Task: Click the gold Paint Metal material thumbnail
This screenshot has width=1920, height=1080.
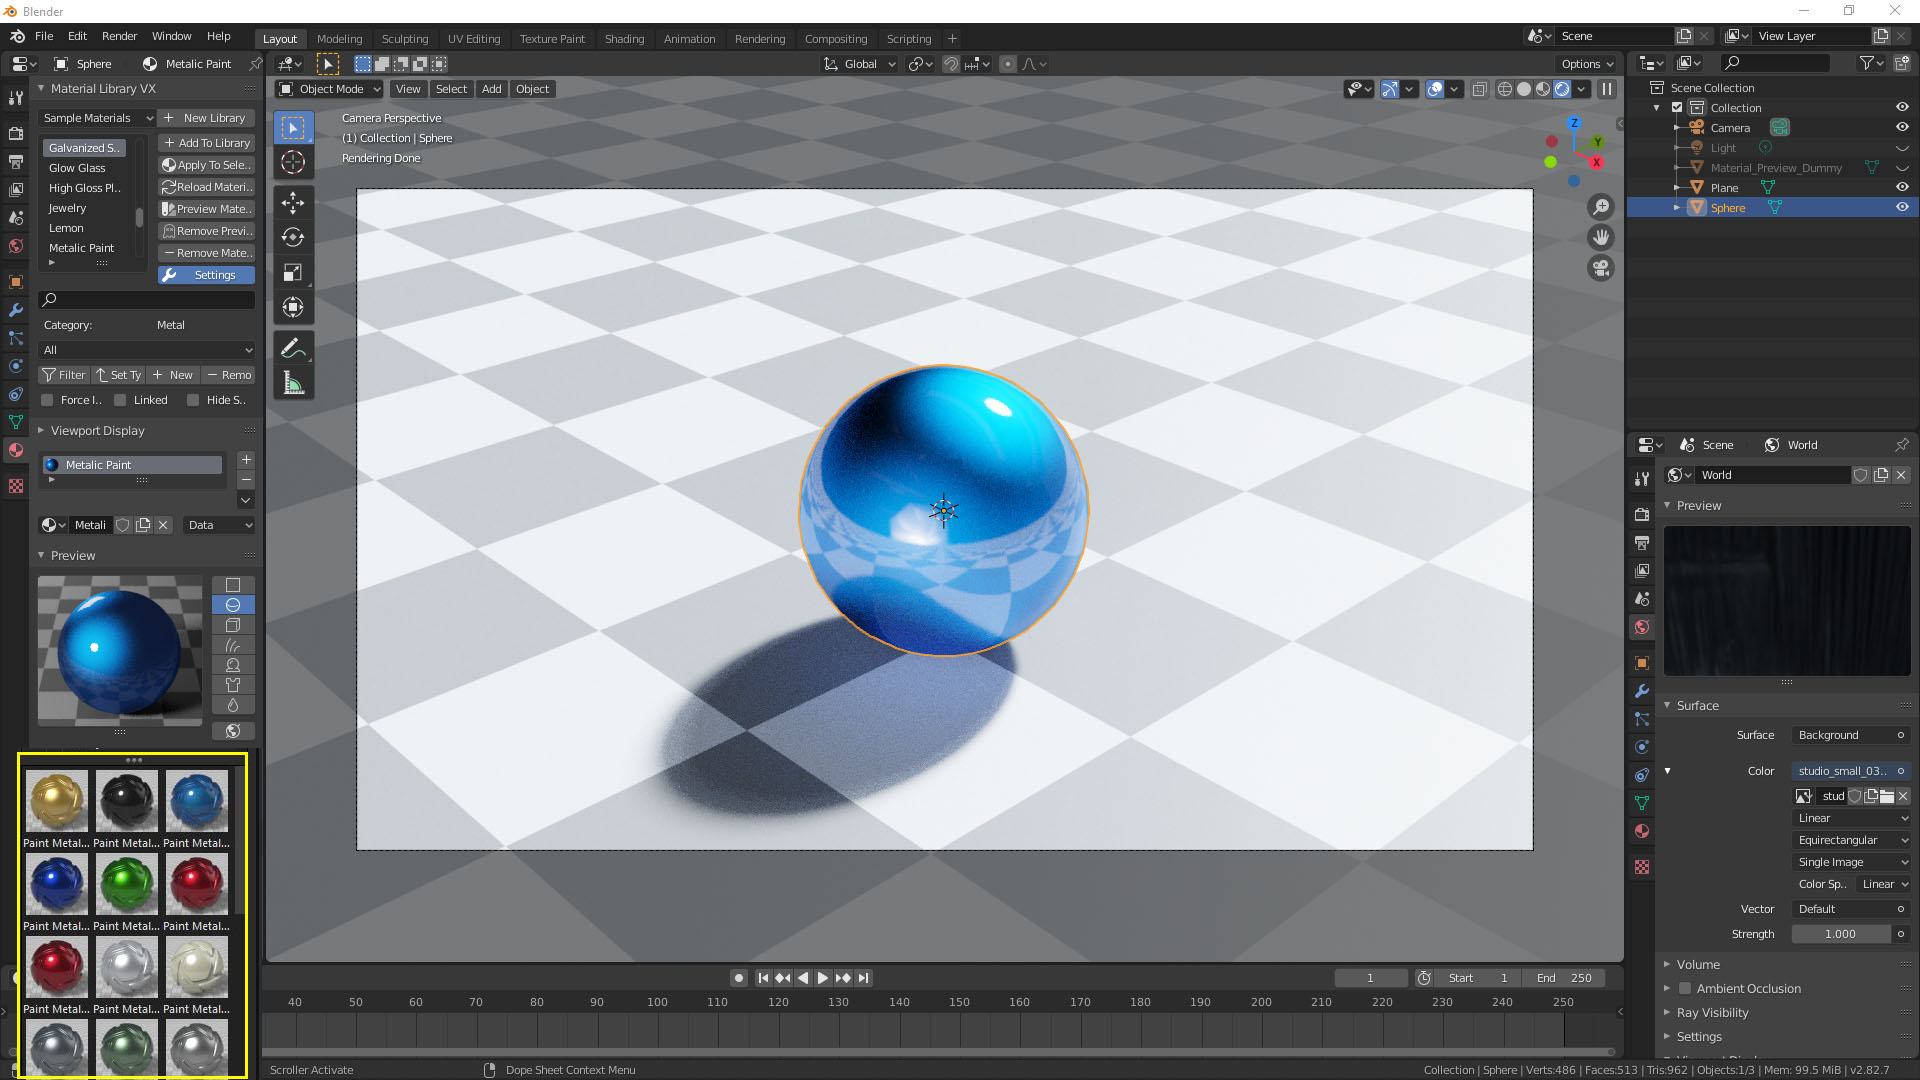Action: coord(57,801)
